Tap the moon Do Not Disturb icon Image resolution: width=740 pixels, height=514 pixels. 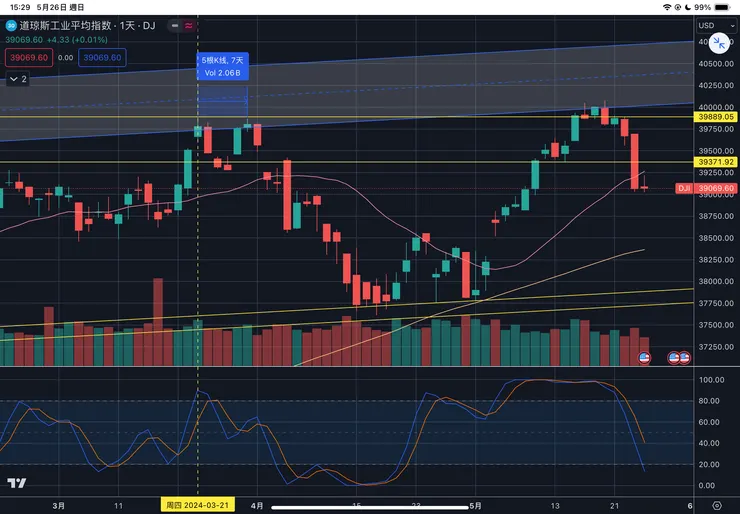click(688, 7)
